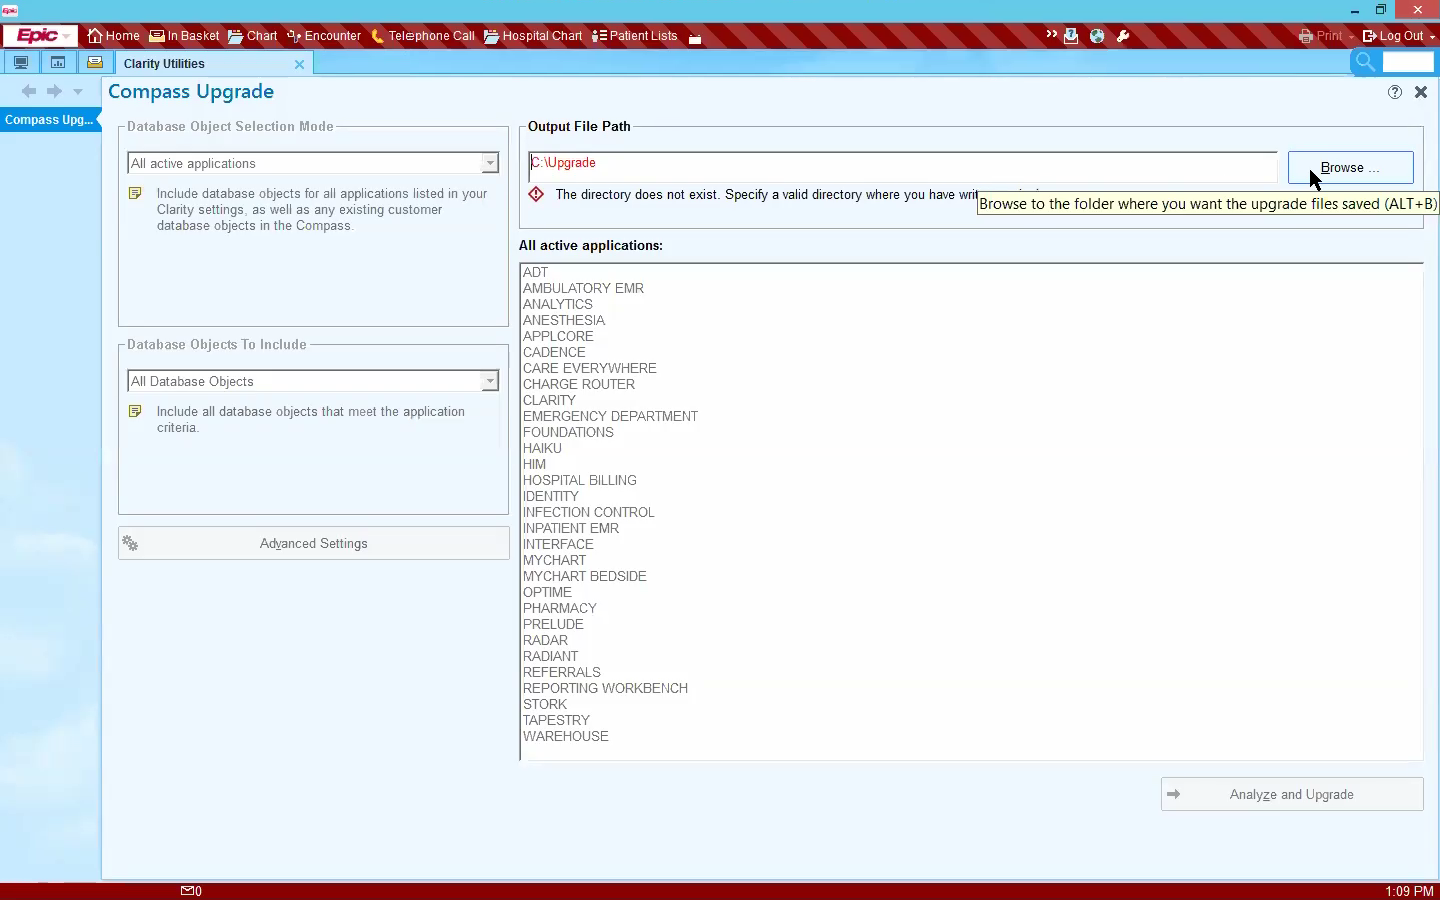Open the wrench tools icon
This screenshot has height=900, width=1440.
point(1123,36)
